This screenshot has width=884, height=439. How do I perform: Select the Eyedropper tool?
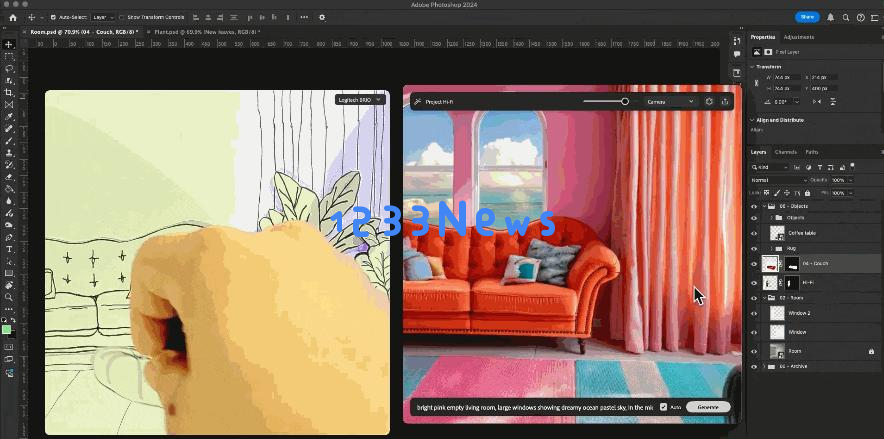8,117
